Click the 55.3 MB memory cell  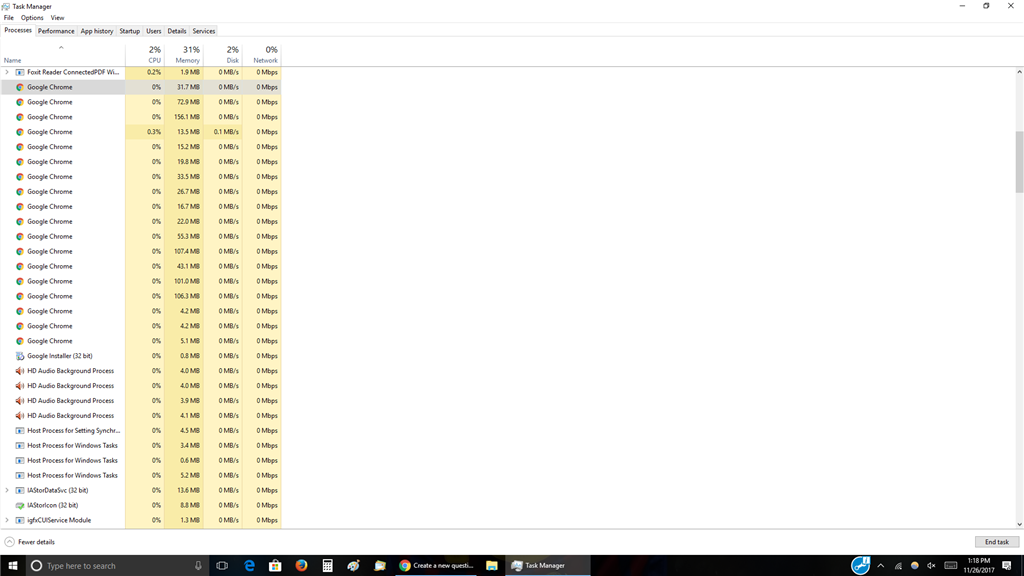coord(184,236)
